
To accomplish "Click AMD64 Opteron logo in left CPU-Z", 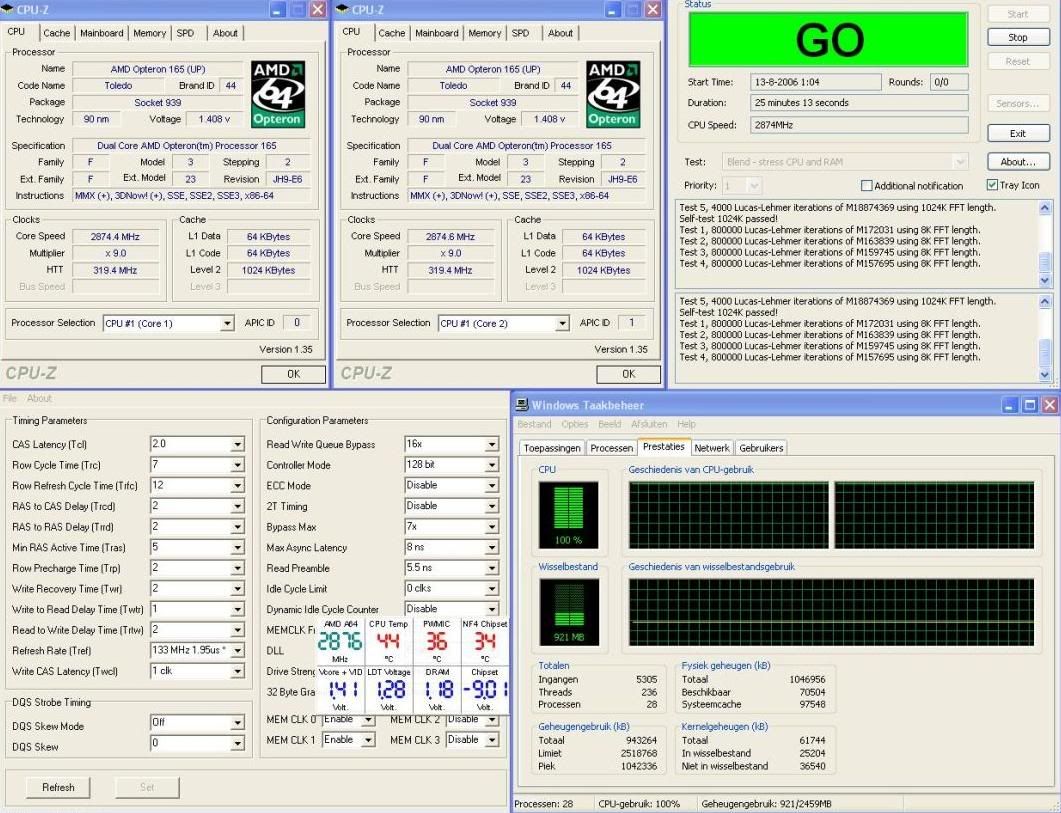I will (x=277, y=94).
